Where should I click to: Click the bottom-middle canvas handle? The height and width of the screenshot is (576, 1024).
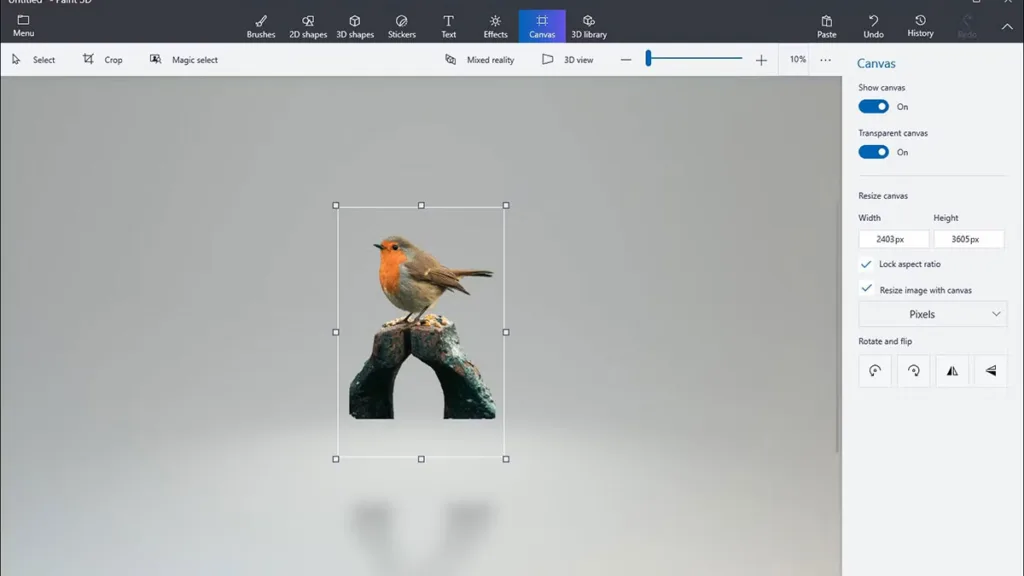pos(421,459)
